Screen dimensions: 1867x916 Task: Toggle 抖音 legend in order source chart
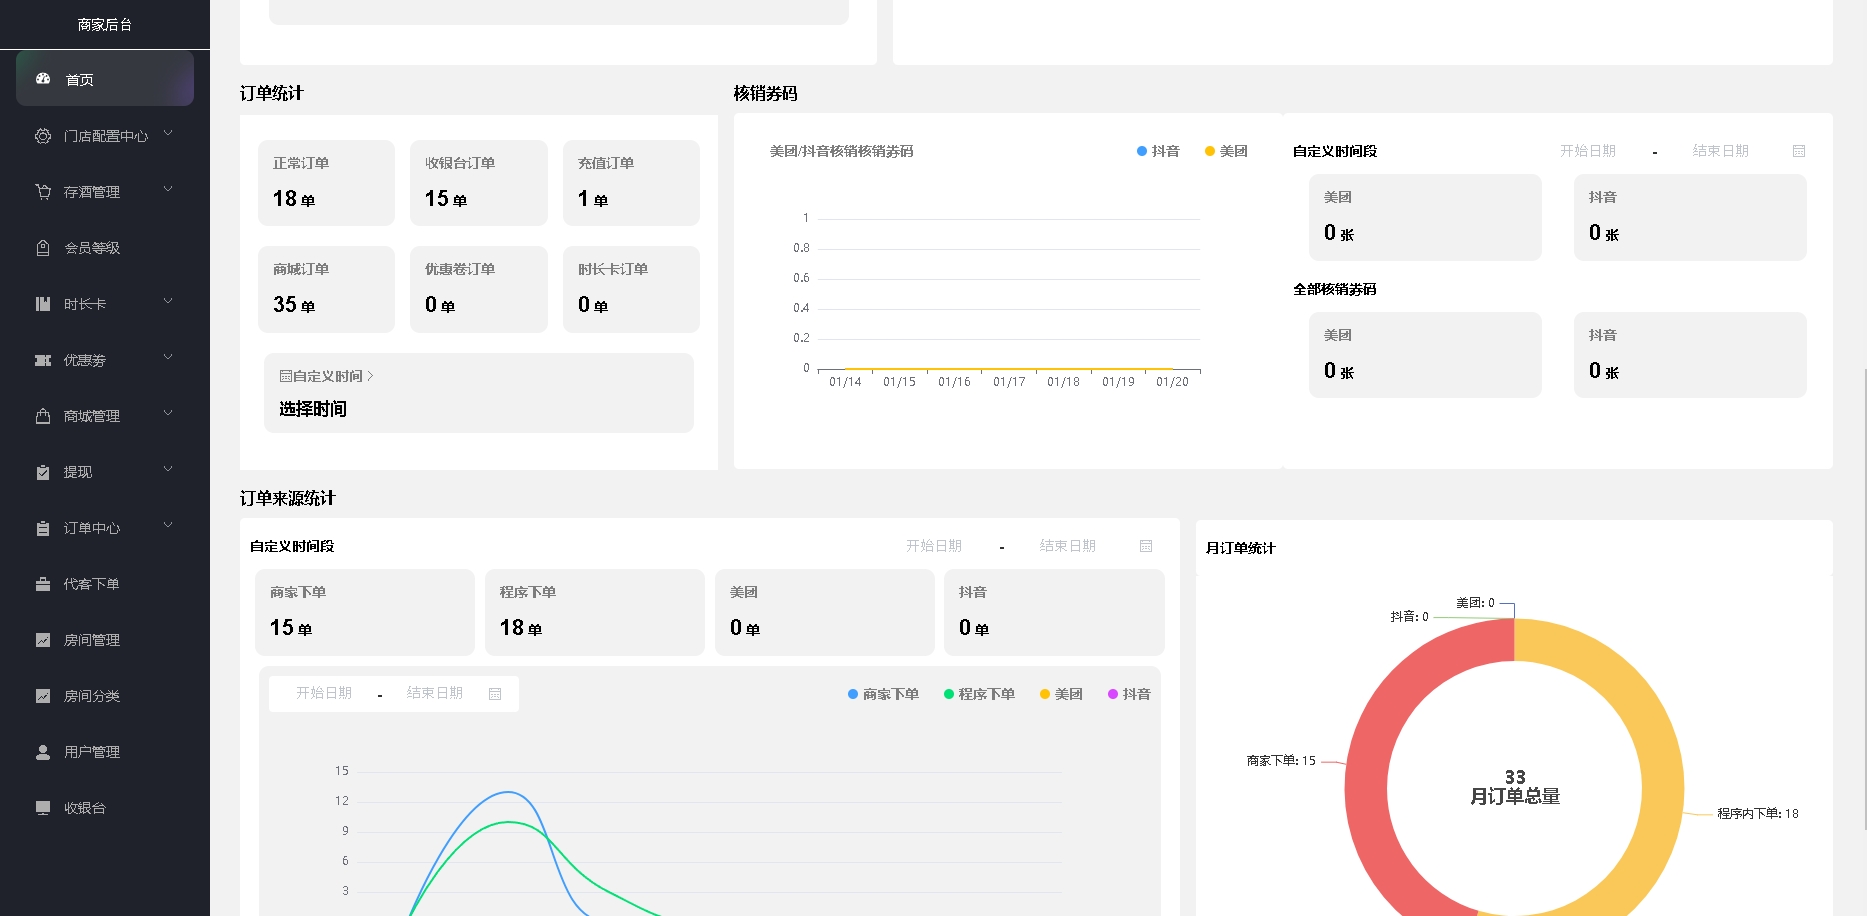pos(1129,694)
